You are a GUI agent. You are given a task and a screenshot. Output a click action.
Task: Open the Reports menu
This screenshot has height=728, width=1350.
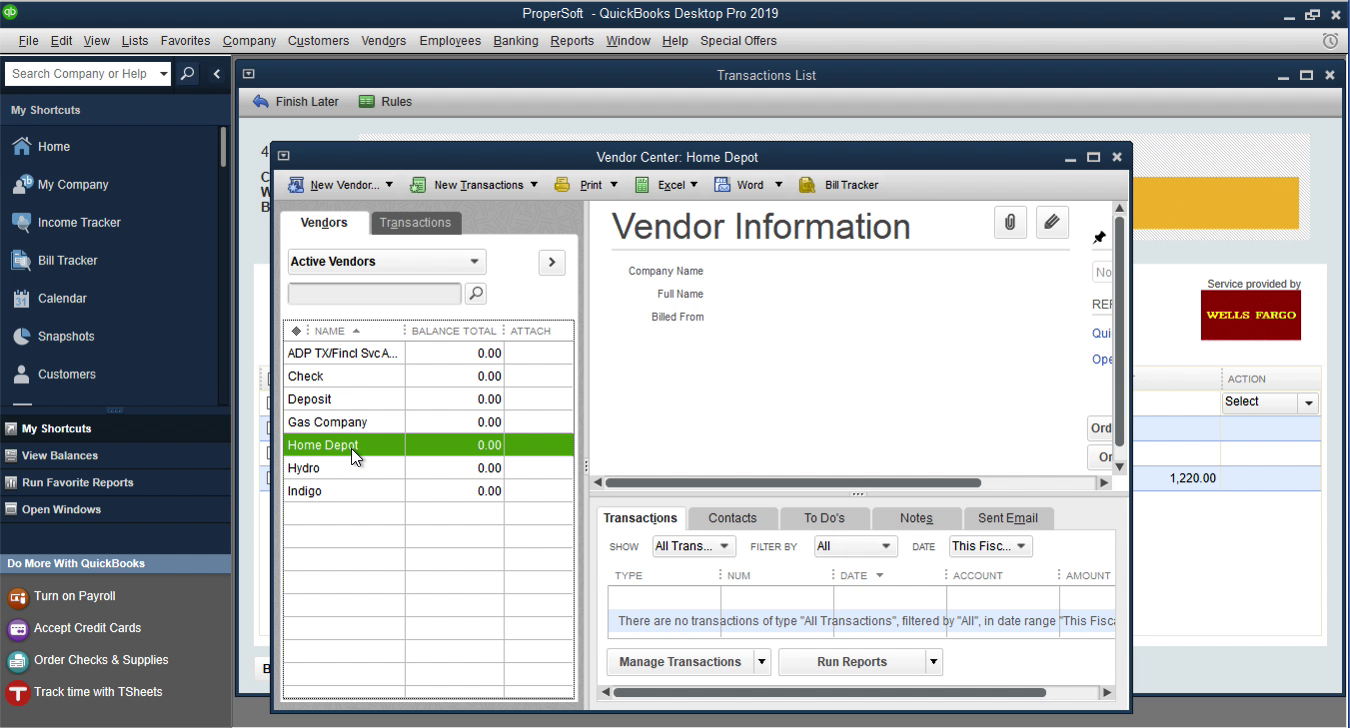572,41
